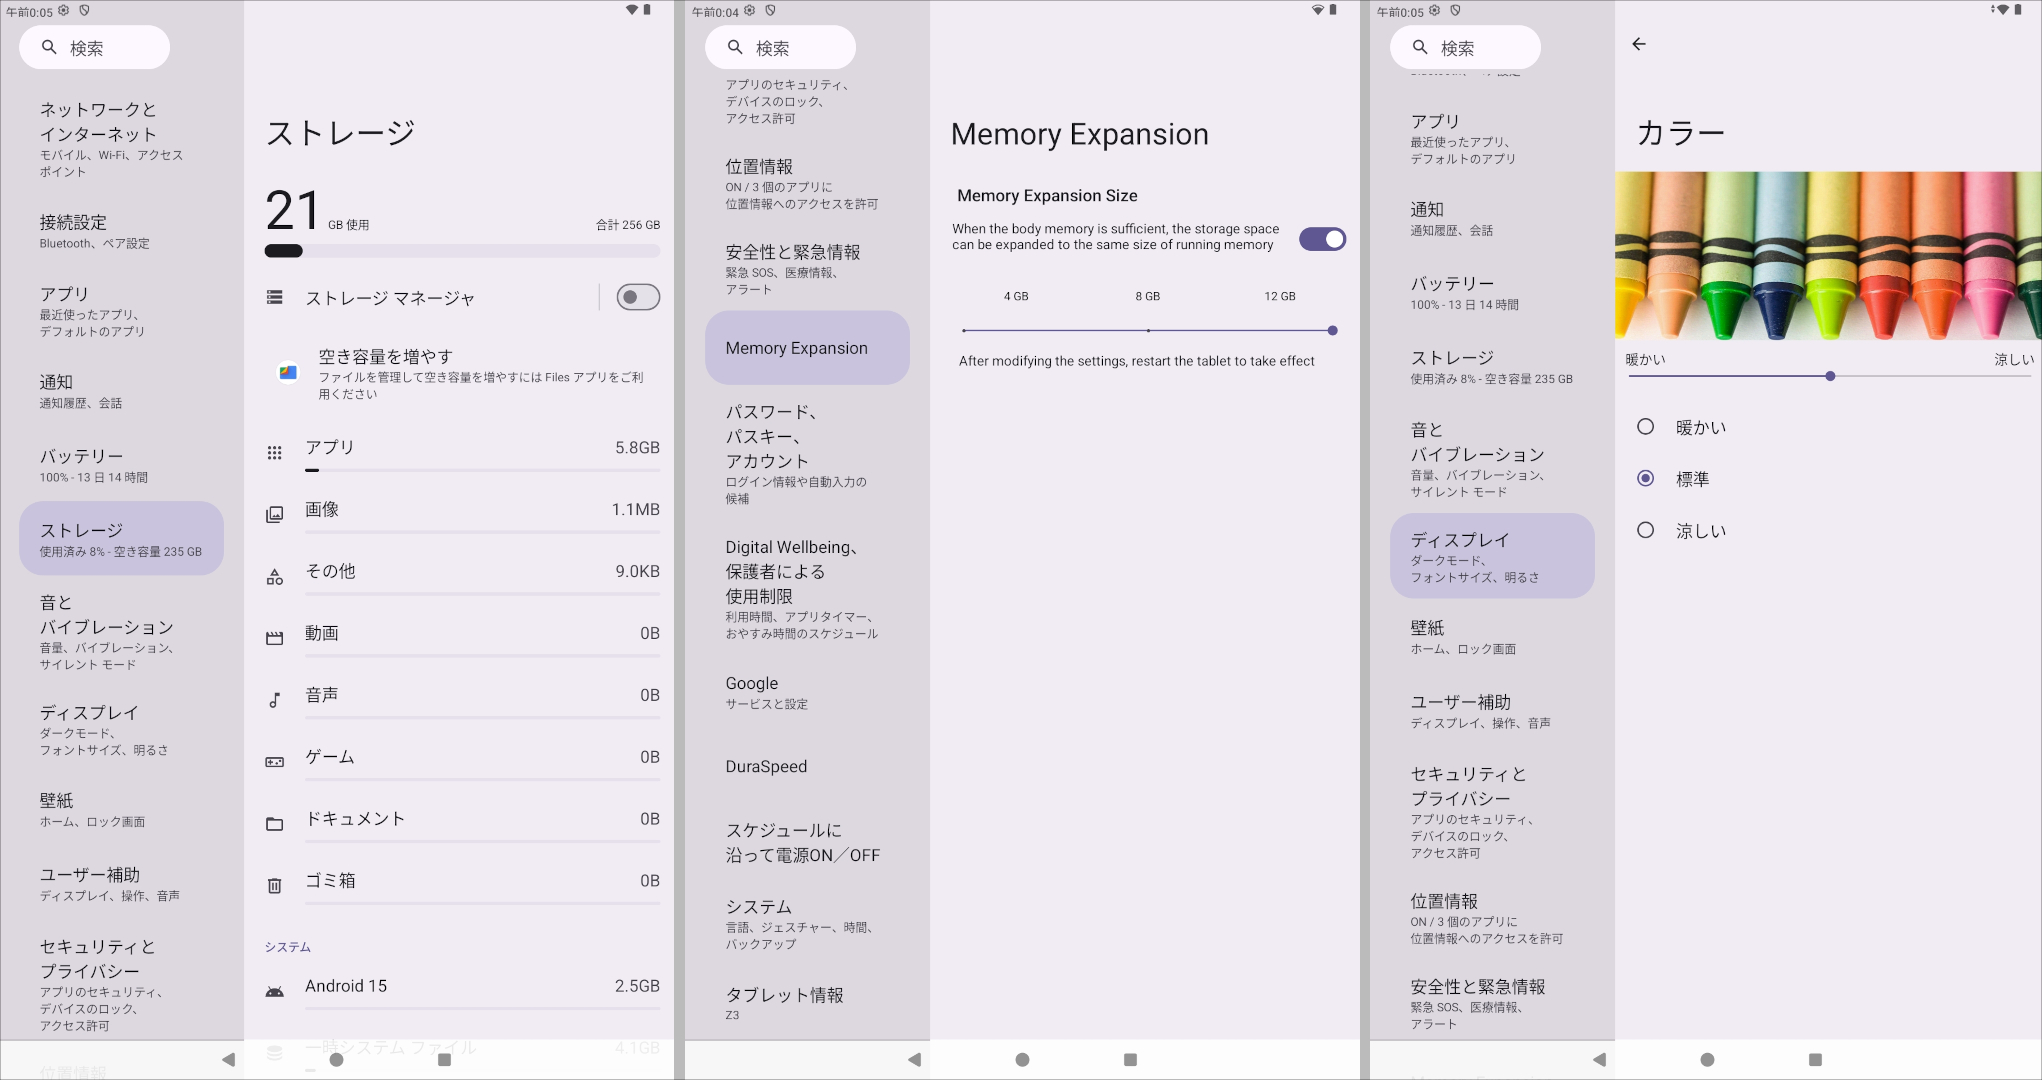This screenshot has height=1080, width=2042.
Task: Click the Files app icon beside 空き容量を増やす
Action: point(288,372)
